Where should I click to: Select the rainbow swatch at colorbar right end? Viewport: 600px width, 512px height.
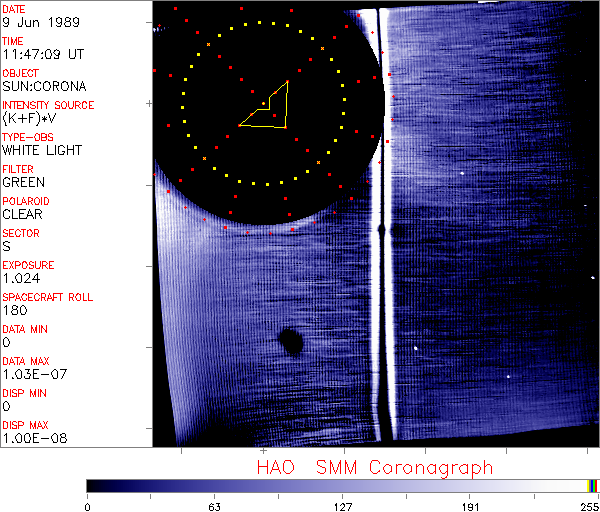click(593, 485)
